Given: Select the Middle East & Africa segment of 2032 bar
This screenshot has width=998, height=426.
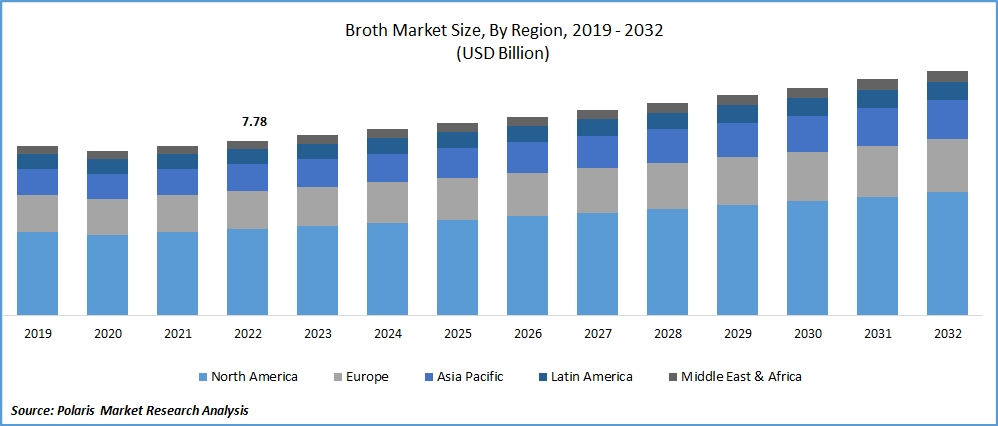Looking at the screenshot, I should (948, 76).
